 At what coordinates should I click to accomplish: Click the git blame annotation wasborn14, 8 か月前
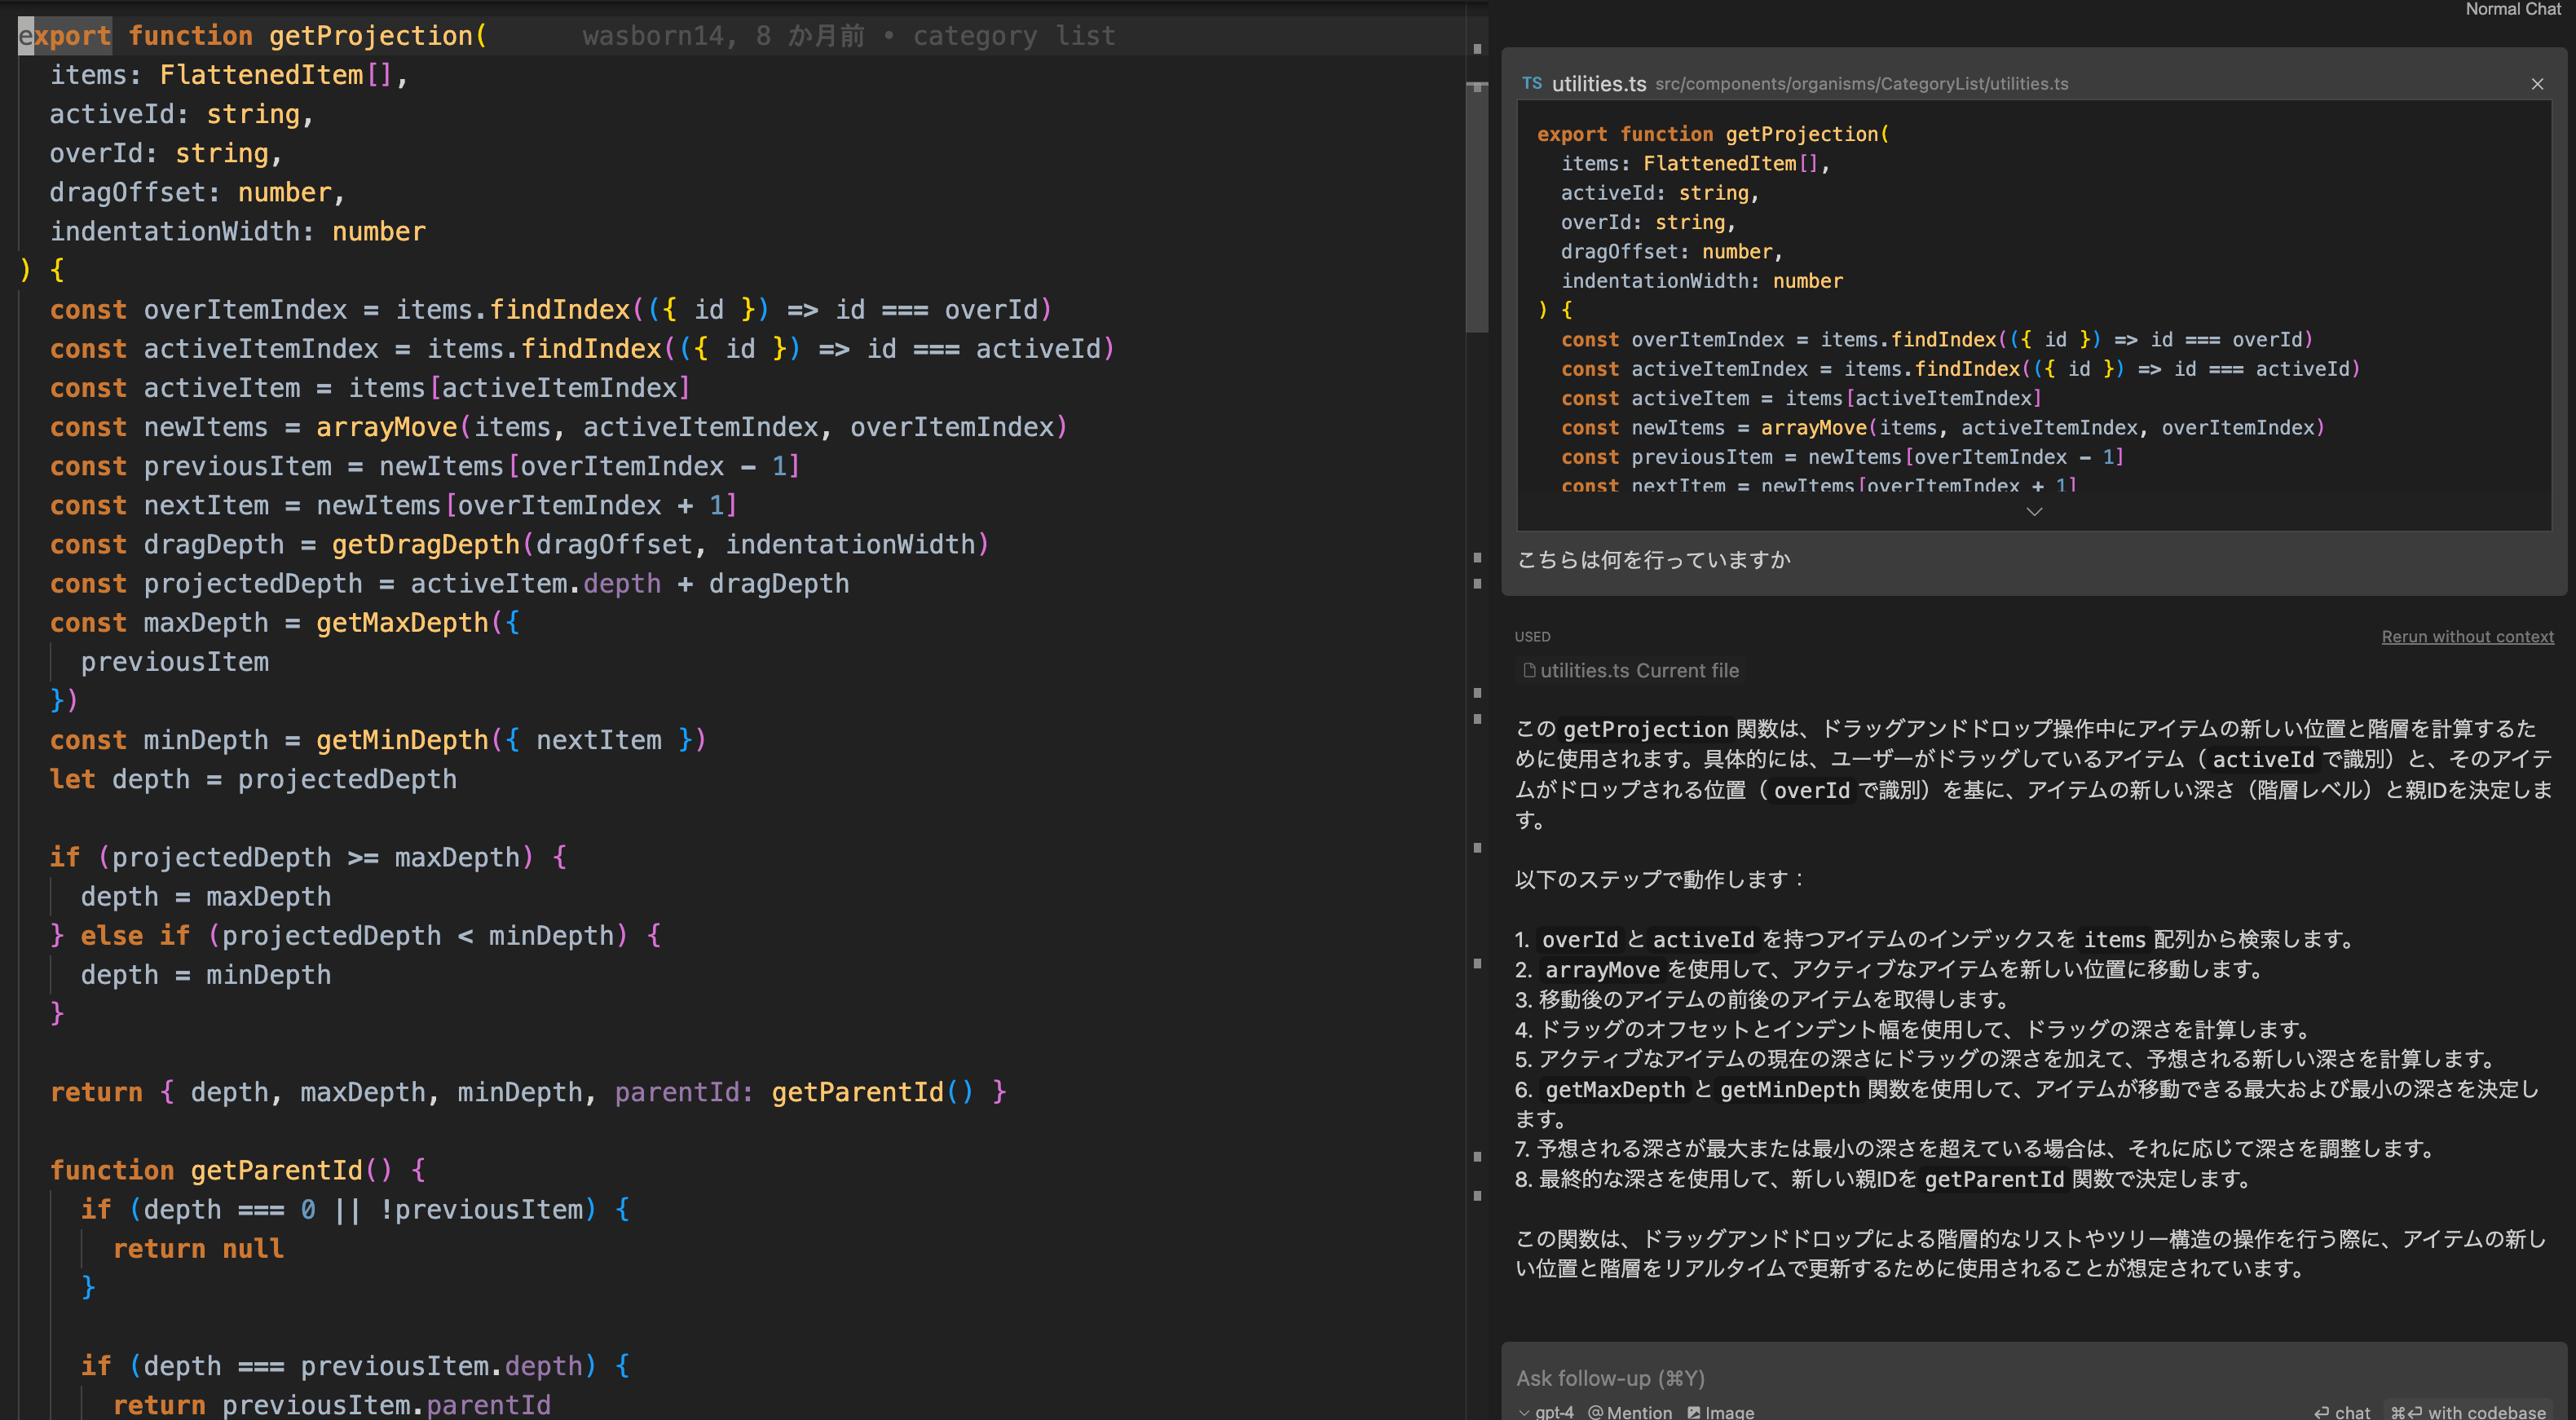click(726, 35)
